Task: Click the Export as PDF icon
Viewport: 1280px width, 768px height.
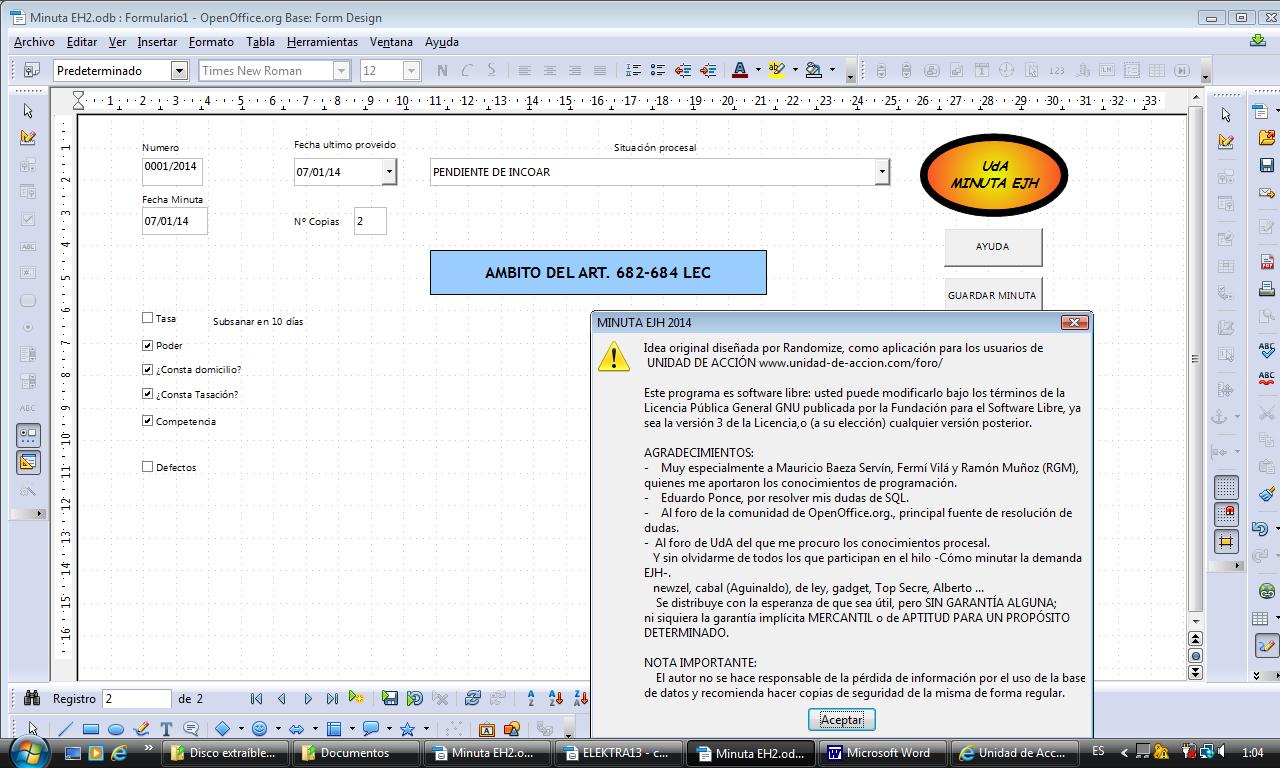Action: point(1266,263)
